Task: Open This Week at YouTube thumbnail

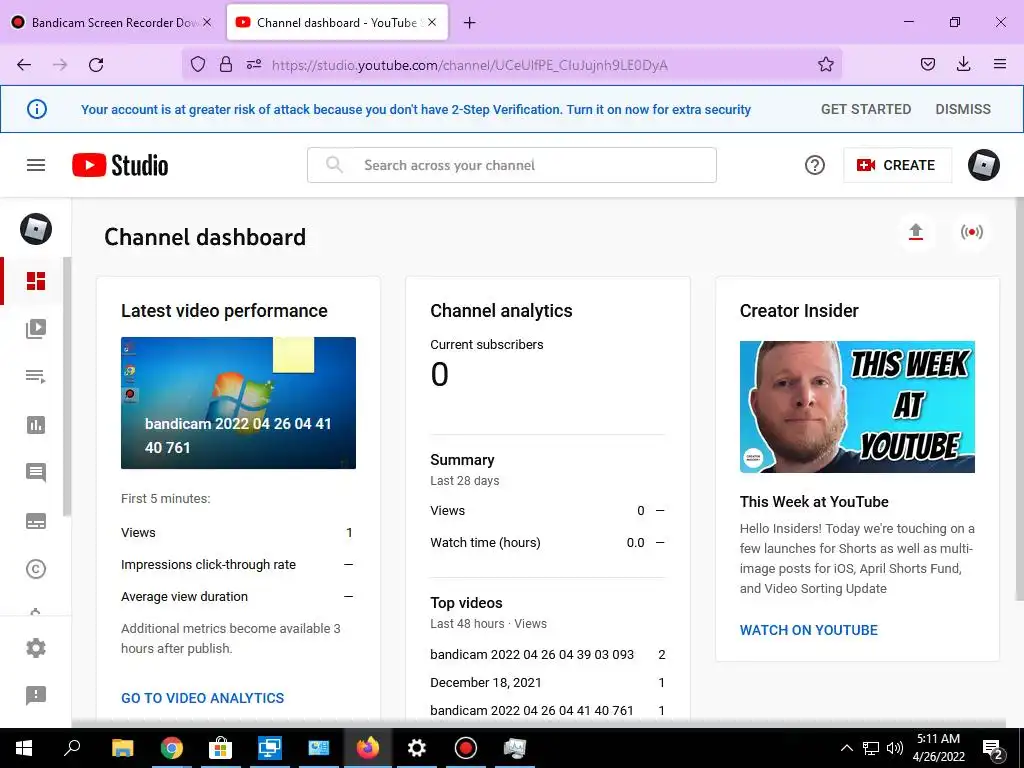Action: 857,407
